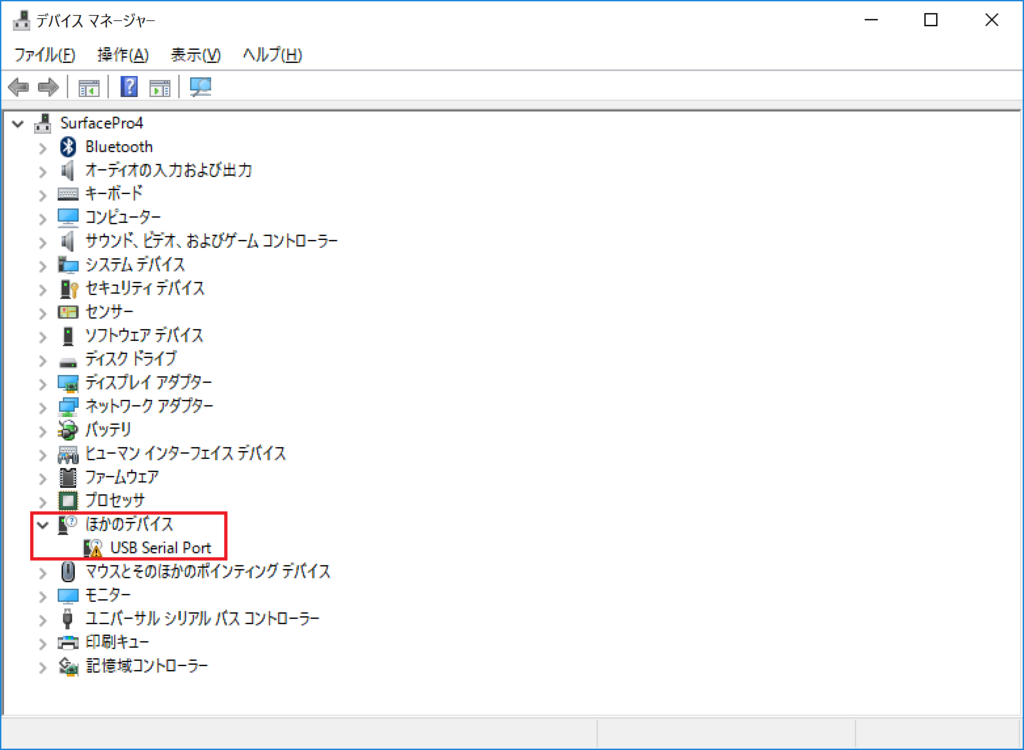Select the ディスク ドライブ label
Screen dimensions: 1024x750
point(131,359)
